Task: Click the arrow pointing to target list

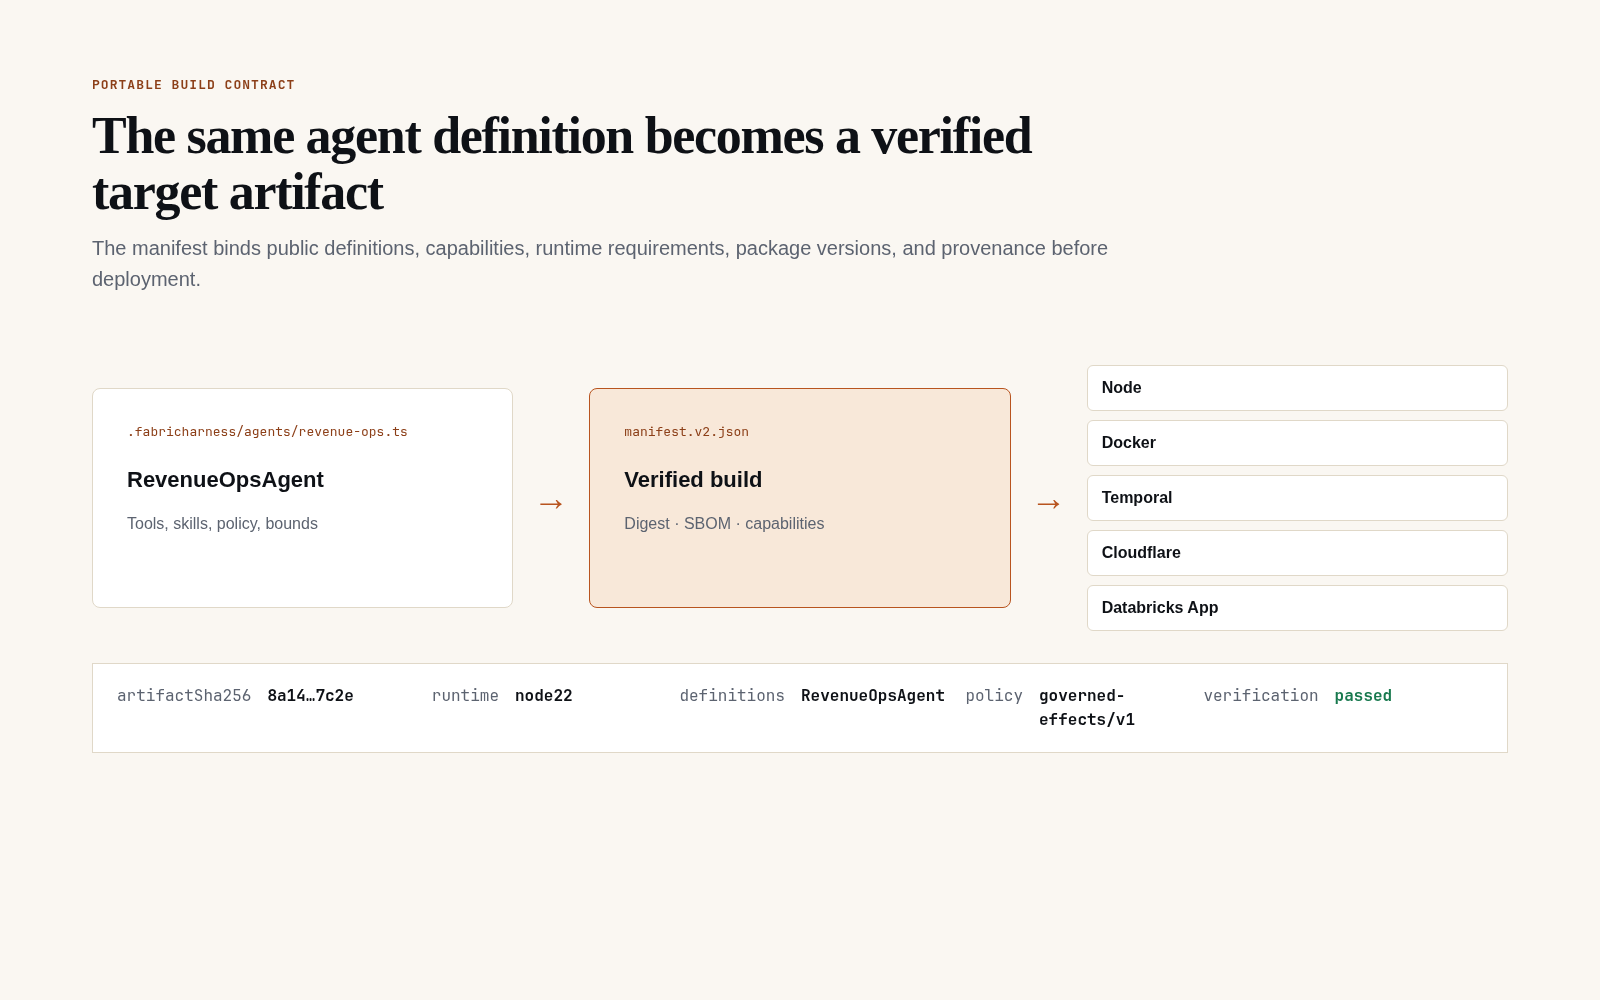Action: (x=1048, y=503)
